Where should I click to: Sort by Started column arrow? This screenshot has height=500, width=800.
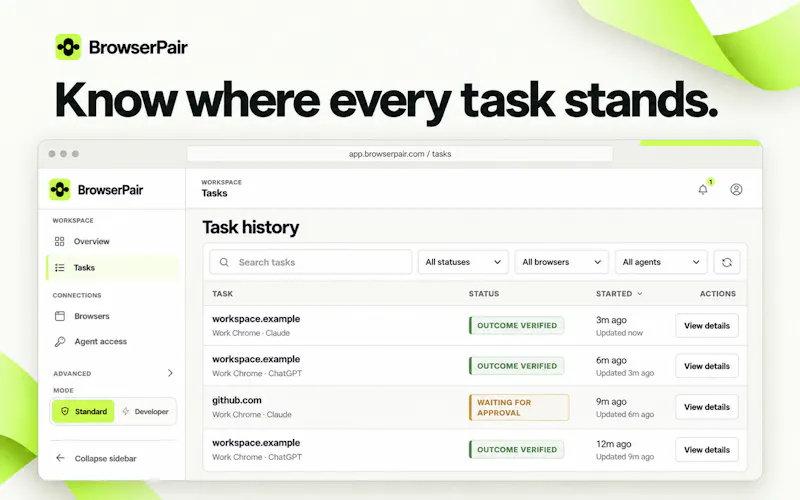(x=640, y=294)
